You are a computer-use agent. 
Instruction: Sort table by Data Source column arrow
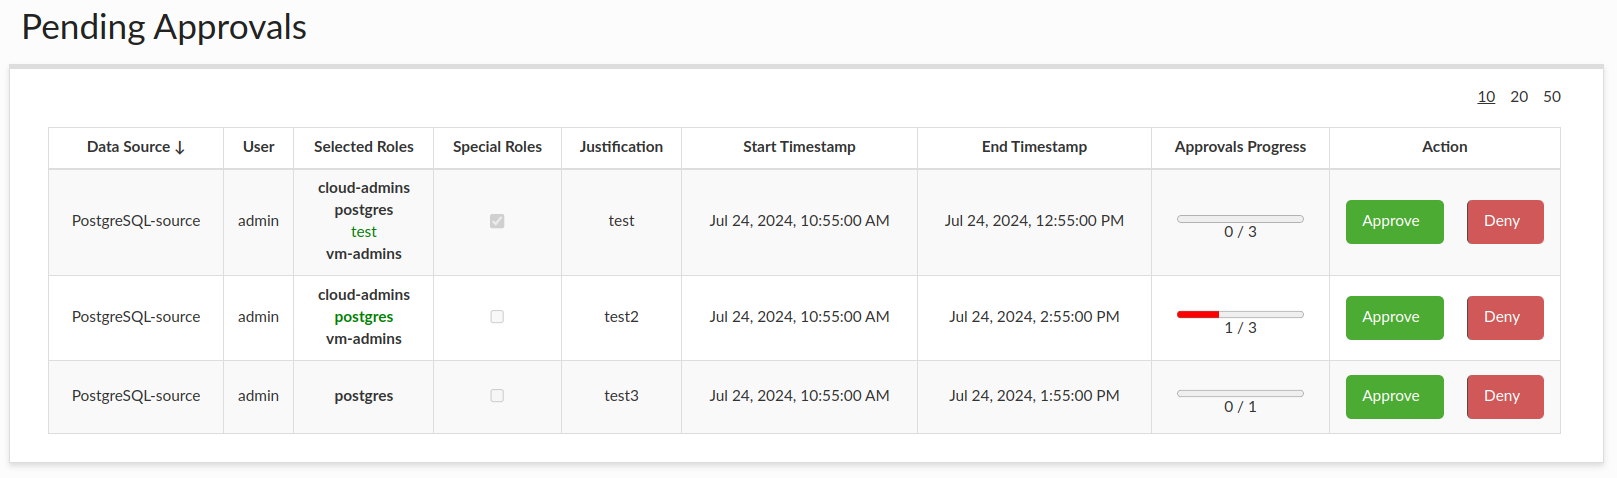click(180, 148)
